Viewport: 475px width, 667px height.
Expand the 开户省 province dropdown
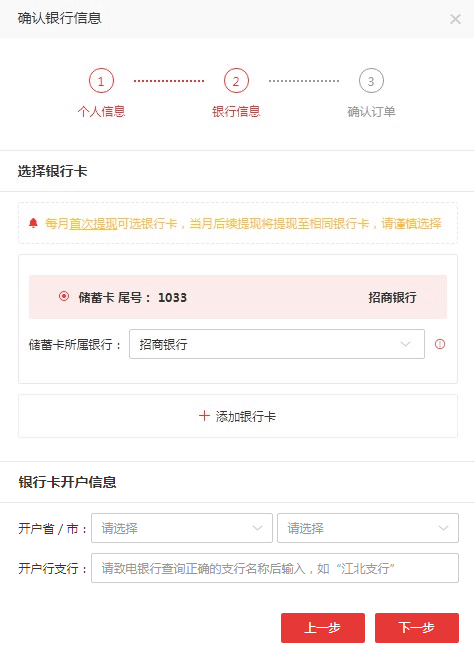pyautogui.click(x=182, y=528)
